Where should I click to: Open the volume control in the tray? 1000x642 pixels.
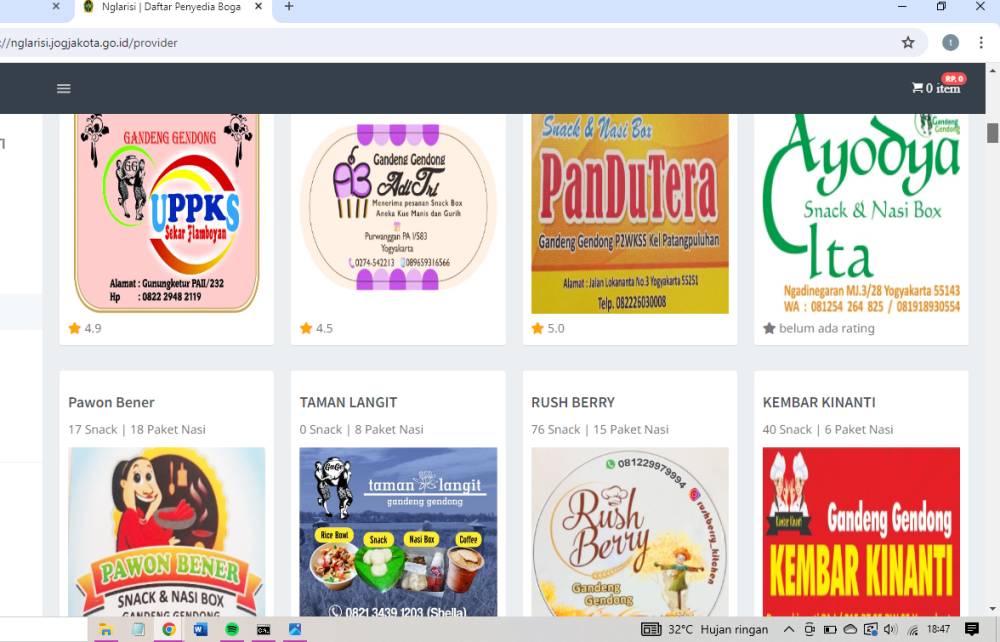[x=890, y=630]
